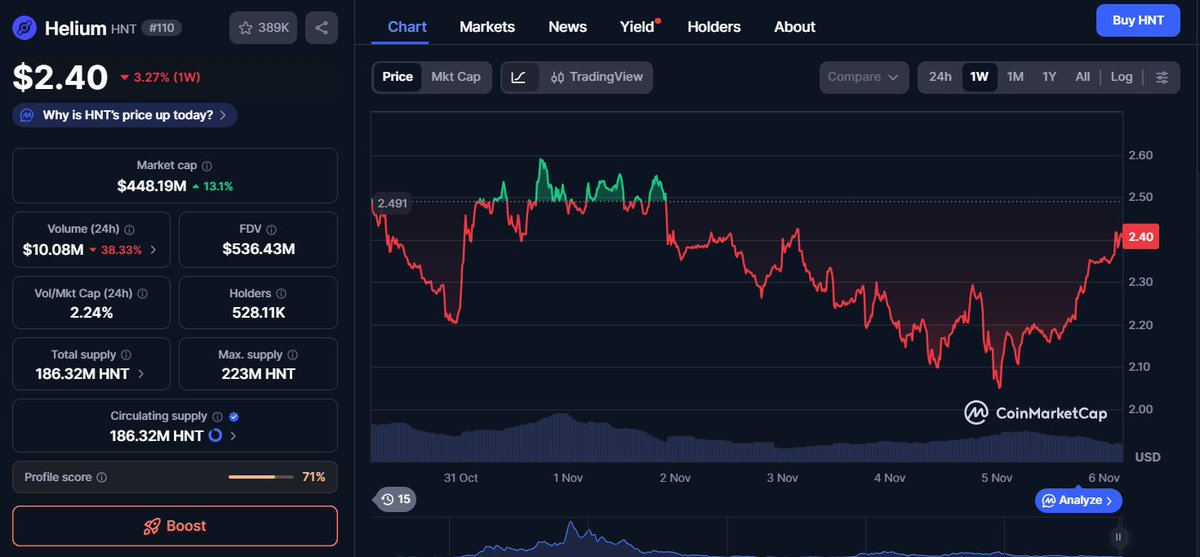Open the Compare dropdown
The width and height of the screenshot is (1200, 557).
pos(864,77)
